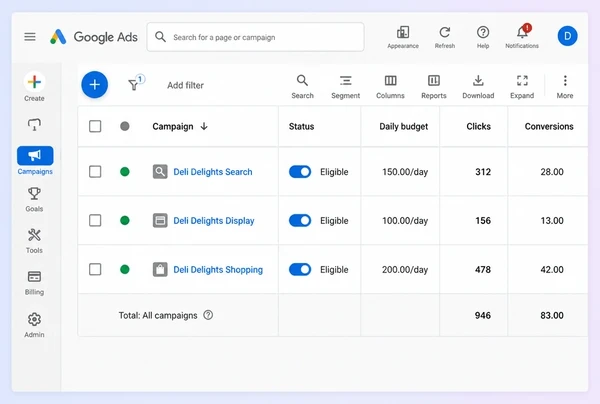Open Deli Delights Display campaign
This screenshot has width=600, height=404.
click(214, 221)
